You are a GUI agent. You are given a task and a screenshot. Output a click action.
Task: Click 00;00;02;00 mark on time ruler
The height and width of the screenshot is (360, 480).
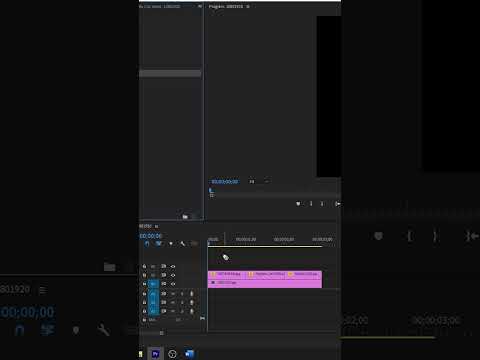pyautogui.click(x=284, y=239)
